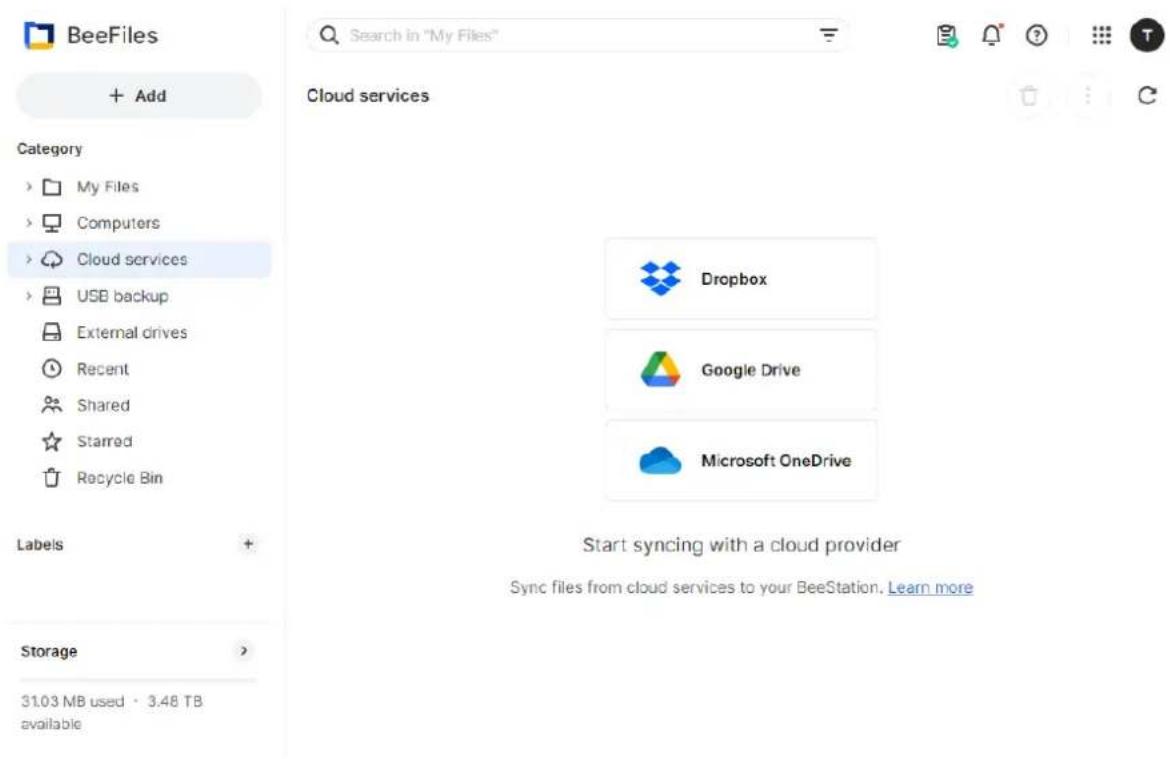Click the BeeFiles app name text
Viewport: 1170px width, 759px height.
coord(113,35)
